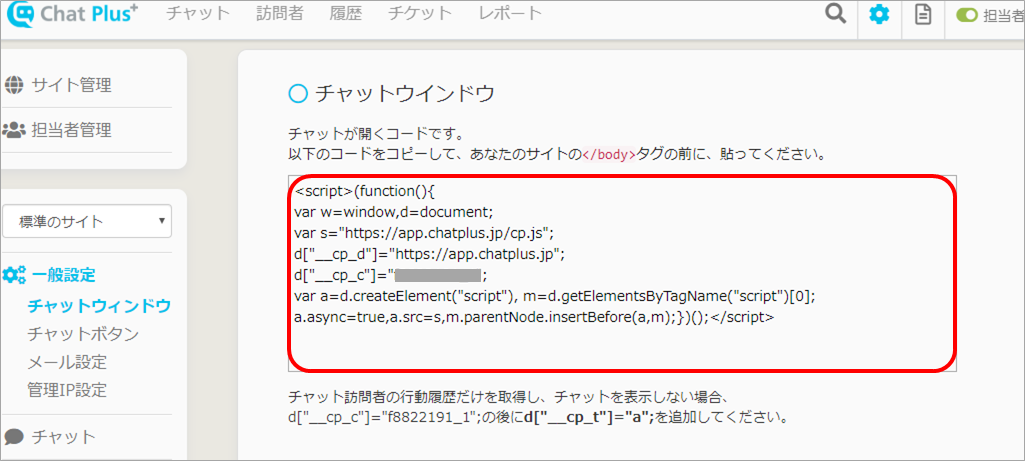This screenshot has width=1025, height=461.
Task: Expand the チャット sidebar section
Action: click(63, 436)
